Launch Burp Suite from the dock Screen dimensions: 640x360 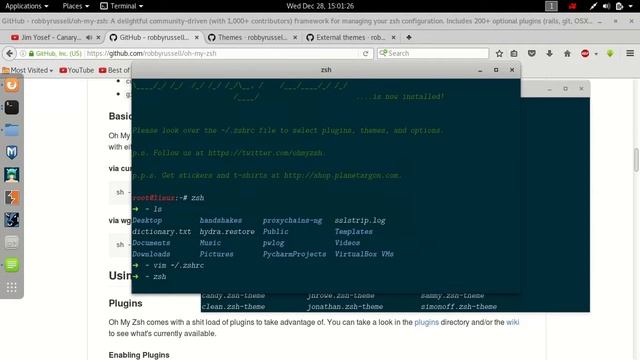pyautogui.click(x=11, y=198)
